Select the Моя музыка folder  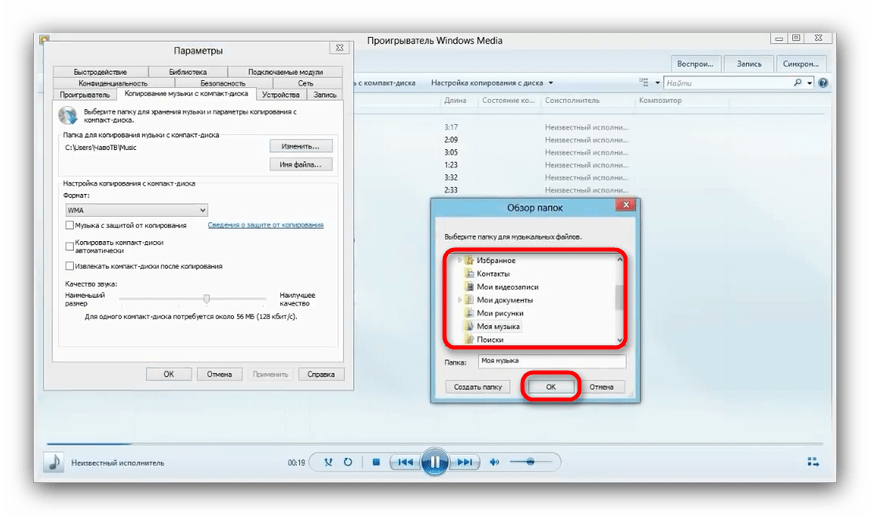coord(492,326)
